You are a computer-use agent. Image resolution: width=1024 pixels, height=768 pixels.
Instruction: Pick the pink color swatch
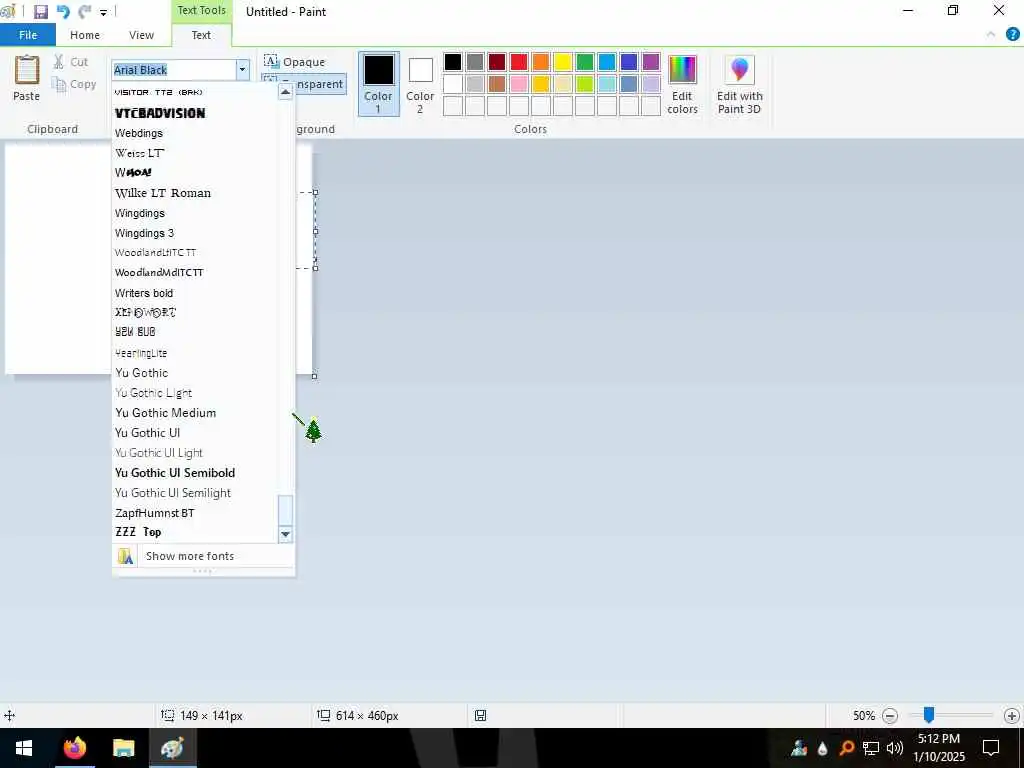coord(519,84)
